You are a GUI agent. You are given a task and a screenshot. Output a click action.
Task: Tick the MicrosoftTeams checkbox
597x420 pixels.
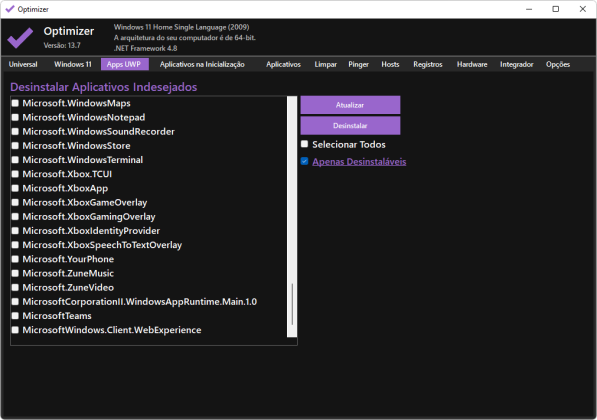click(15, 316)
